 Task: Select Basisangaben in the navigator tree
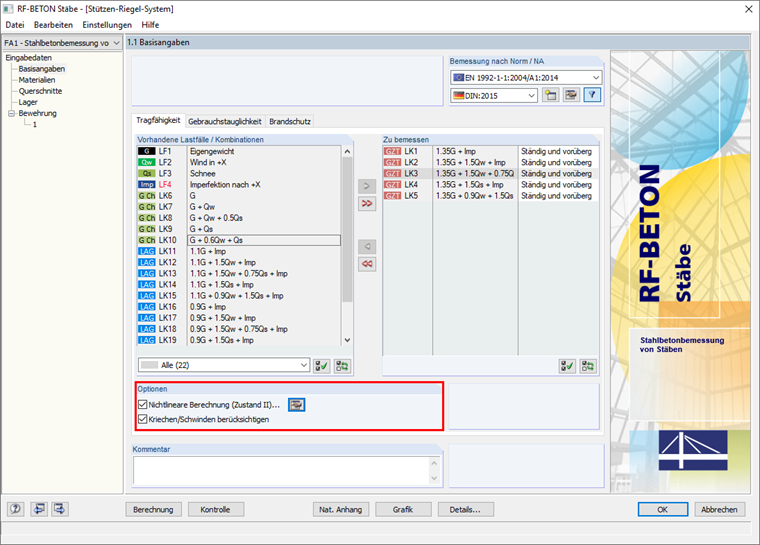coord(42,69)
